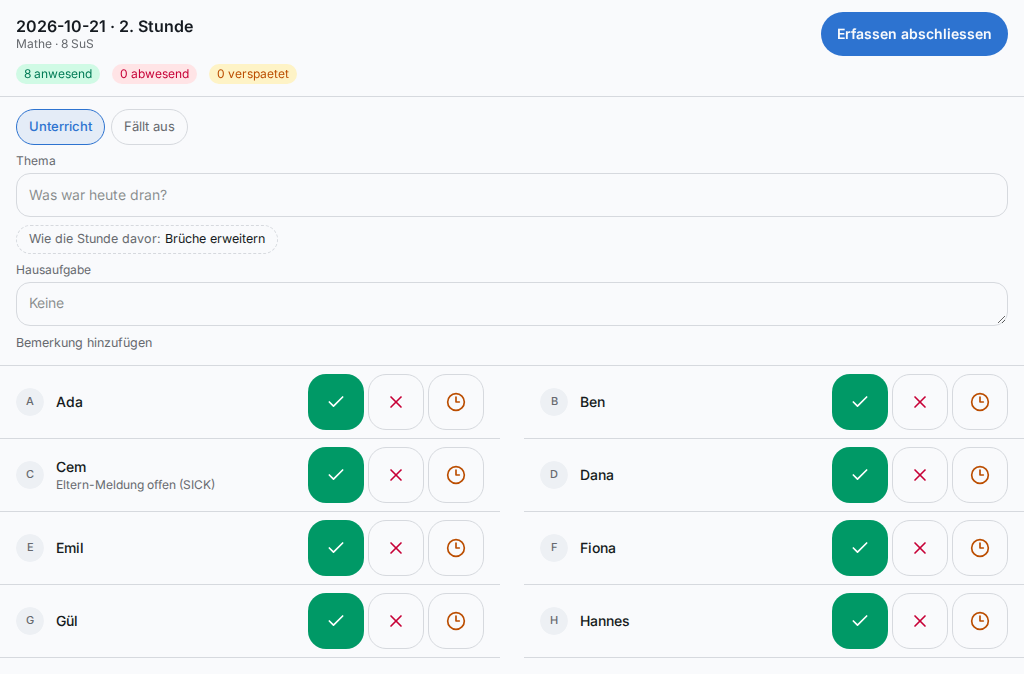
Task: Select Ben's green present checkmark
Action: pyautogui.click(x=859, y=402)
